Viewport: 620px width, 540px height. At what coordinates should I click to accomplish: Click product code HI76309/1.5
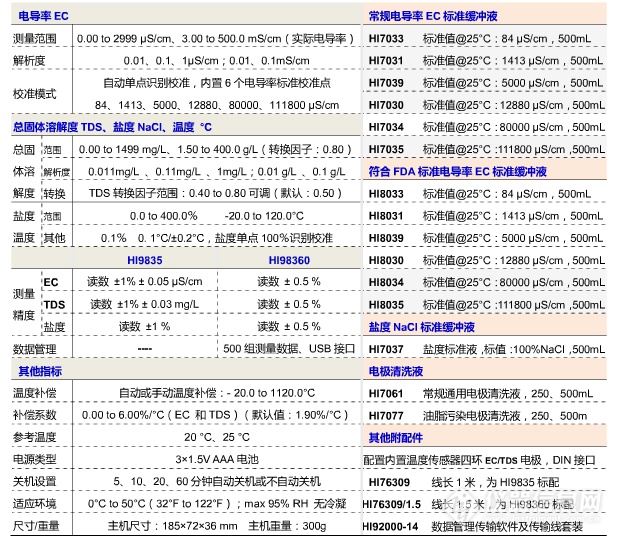pos(391,504)
